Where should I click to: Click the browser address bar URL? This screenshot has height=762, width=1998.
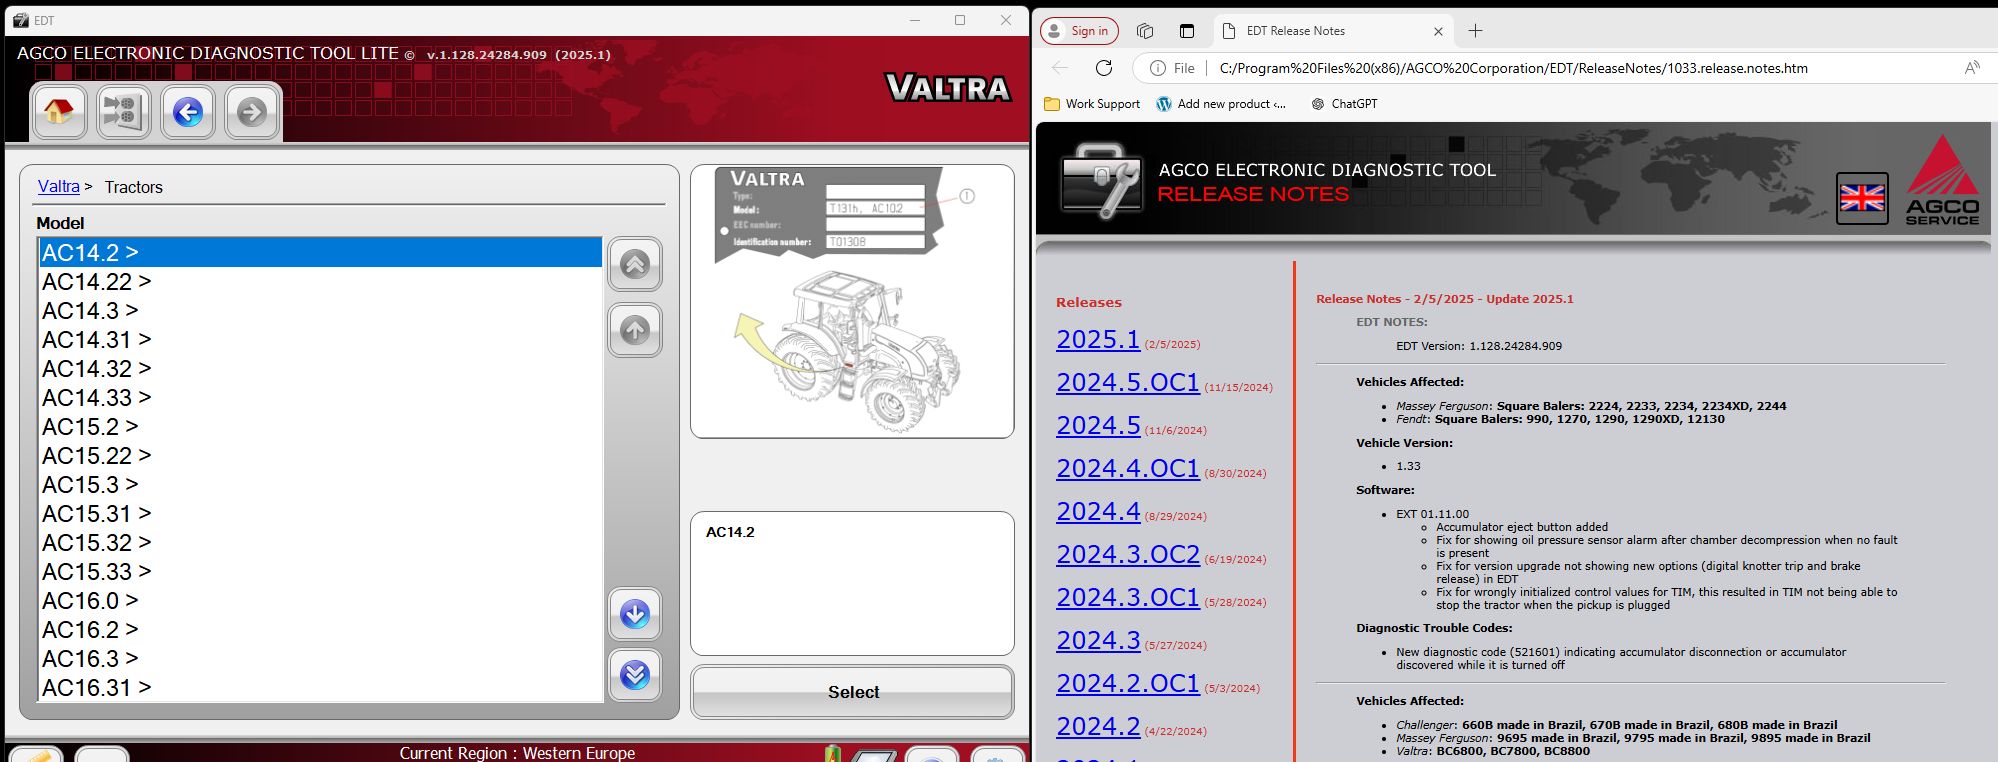tap(1513, 68)
